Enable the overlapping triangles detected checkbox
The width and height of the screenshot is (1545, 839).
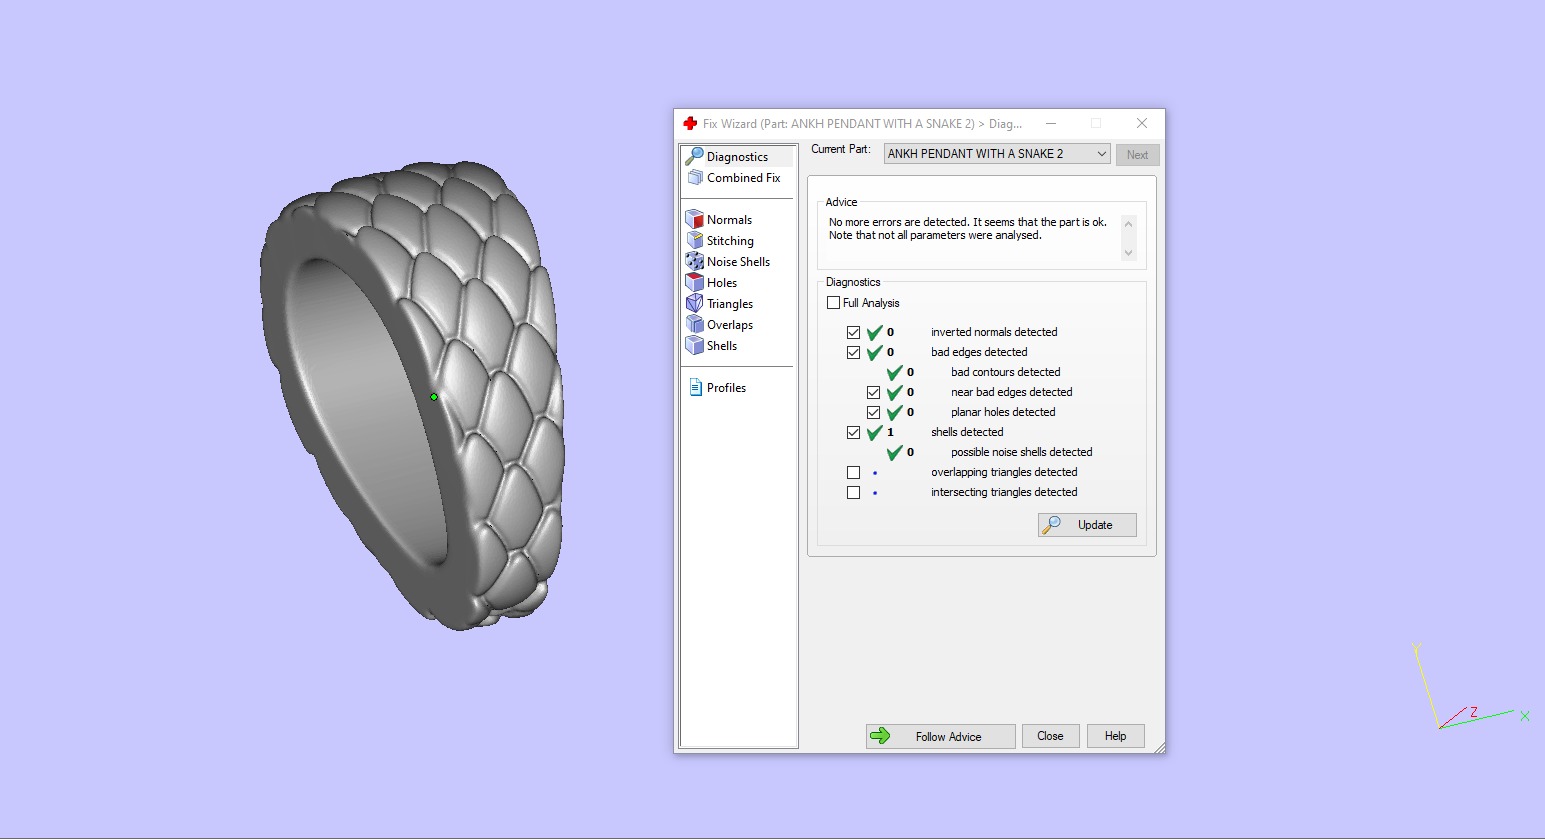(x=853, y=472)
